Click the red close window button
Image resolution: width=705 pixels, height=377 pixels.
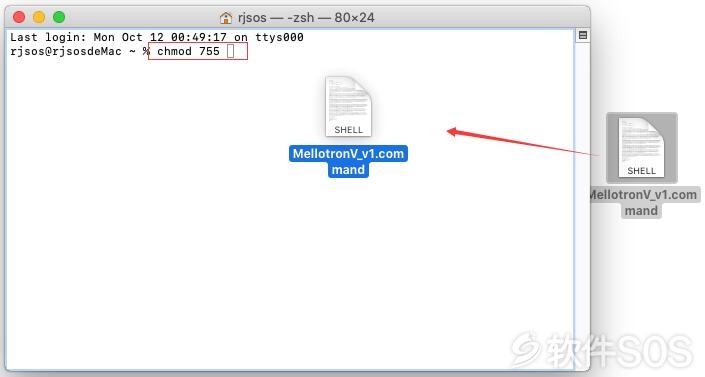[x=19, y=17]
